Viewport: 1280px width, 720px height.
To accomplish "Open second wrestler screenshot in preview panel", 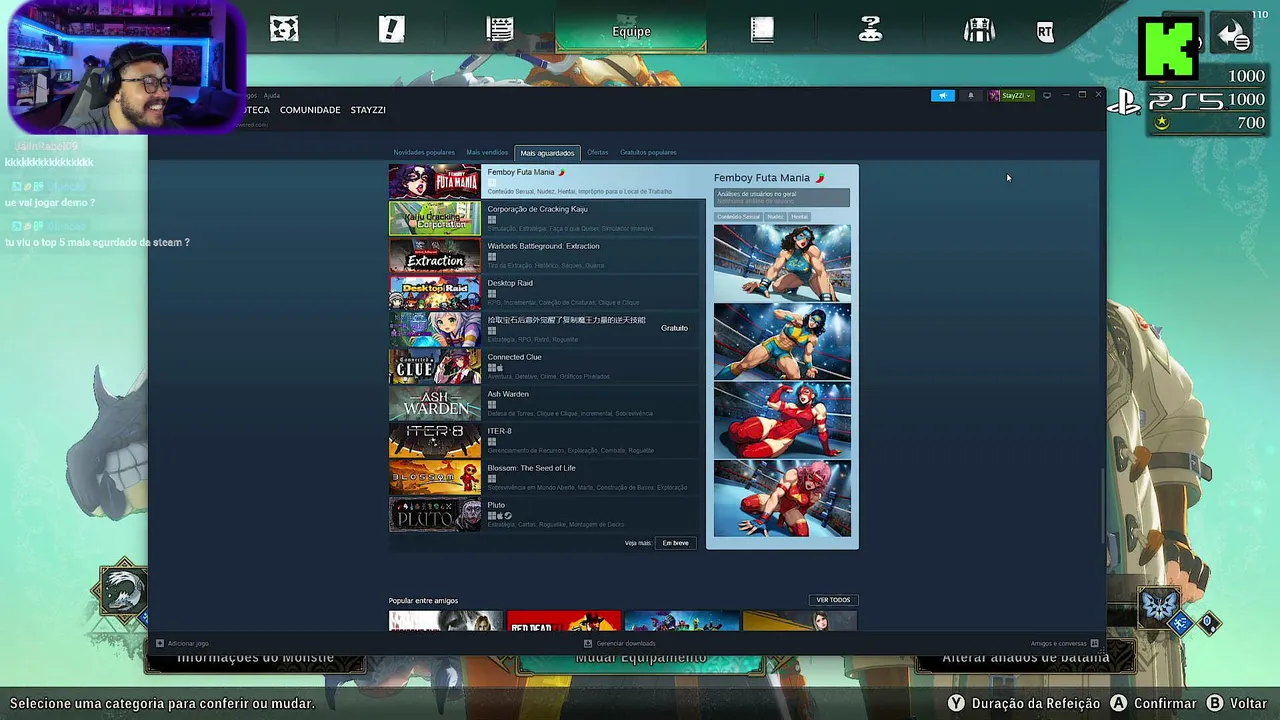I will click(782, 341).
